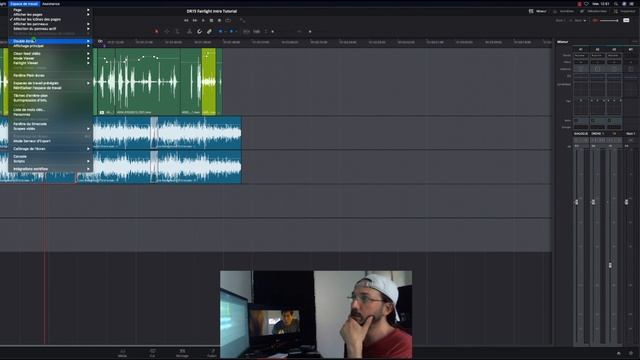This screenshot has height=360, width=640.
Task: Select the Main 1 bus name in mixer
Action: (631, 133)
